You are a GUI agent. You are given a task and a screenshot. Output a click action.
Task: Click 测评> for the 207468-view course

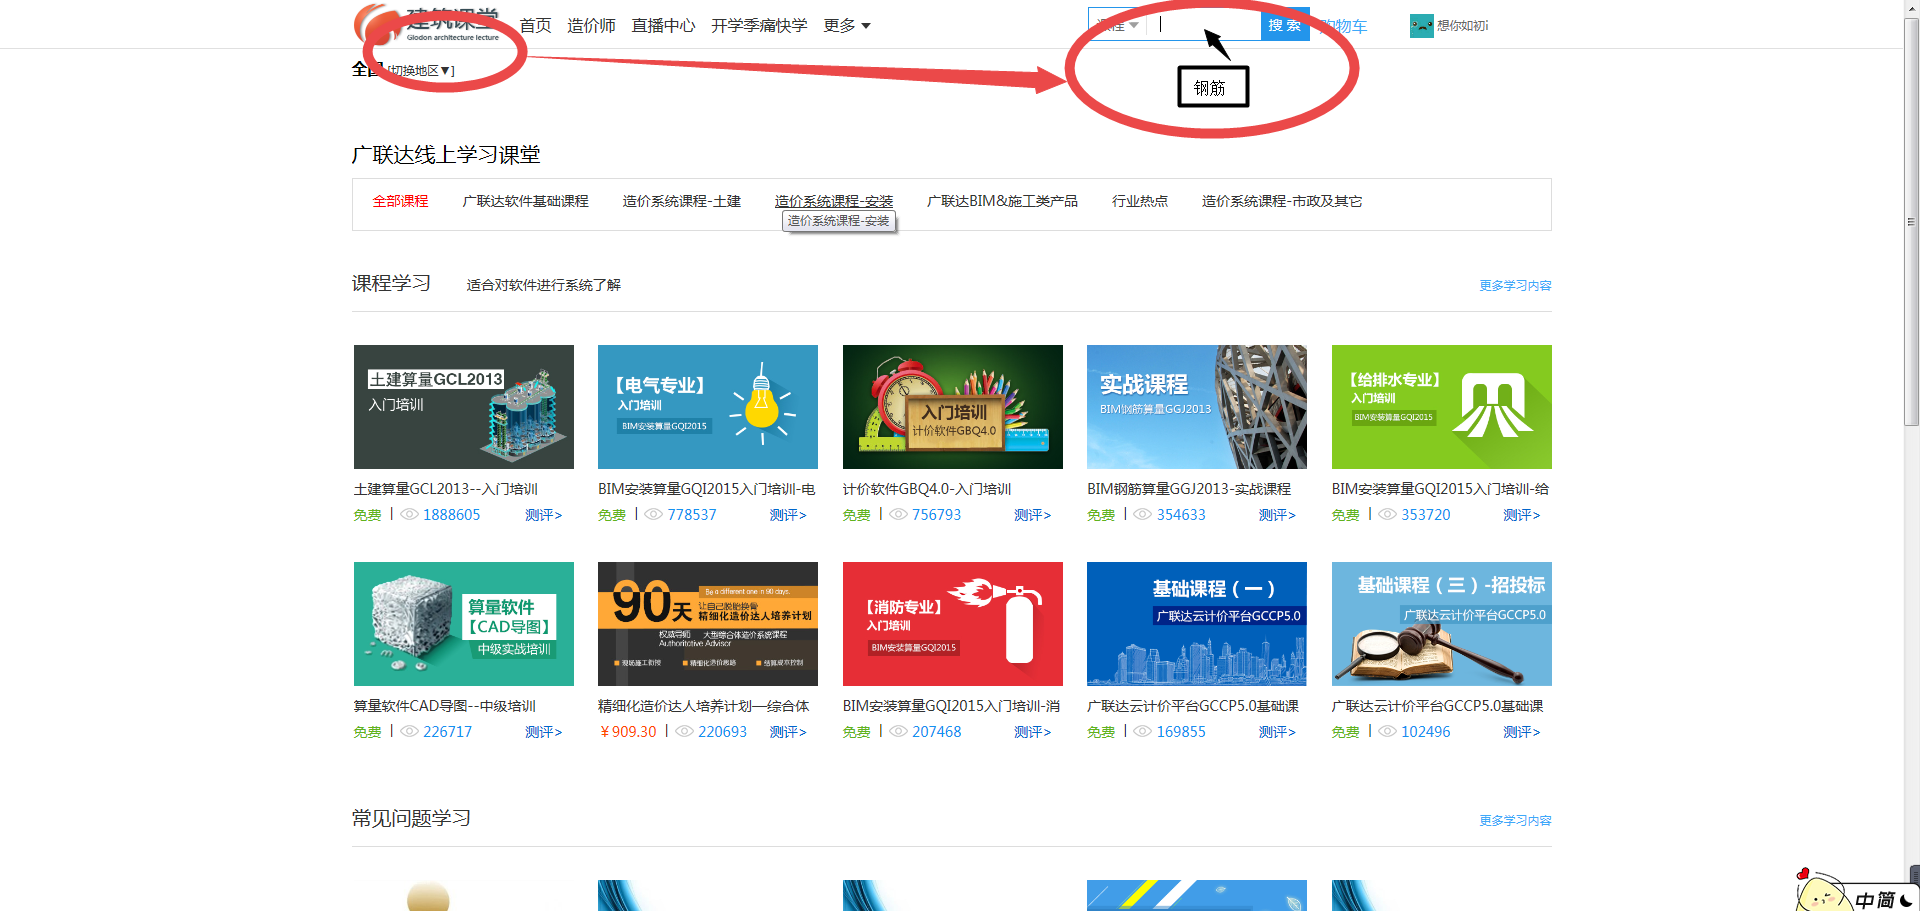(x=1033, y=732)
